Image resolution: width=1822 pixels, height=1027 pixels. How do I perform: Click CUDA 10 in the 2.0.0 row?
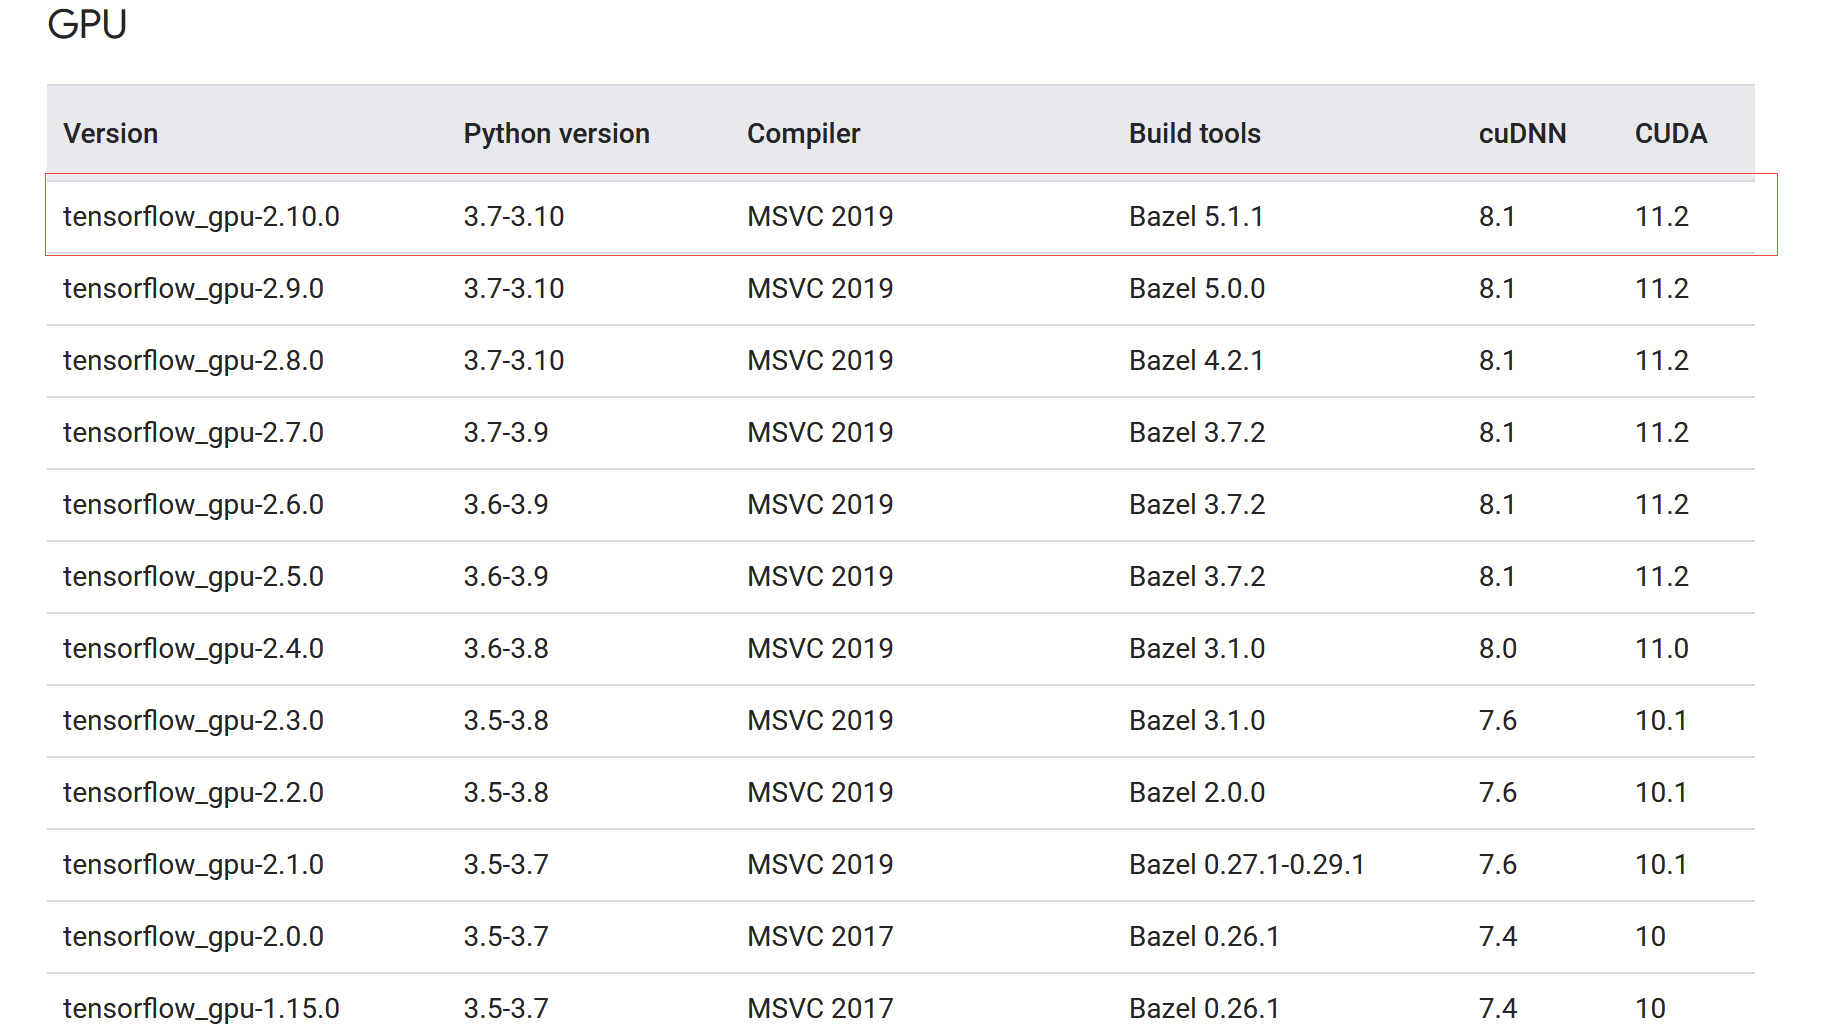pyautogui.click(x=1650, y=936)
